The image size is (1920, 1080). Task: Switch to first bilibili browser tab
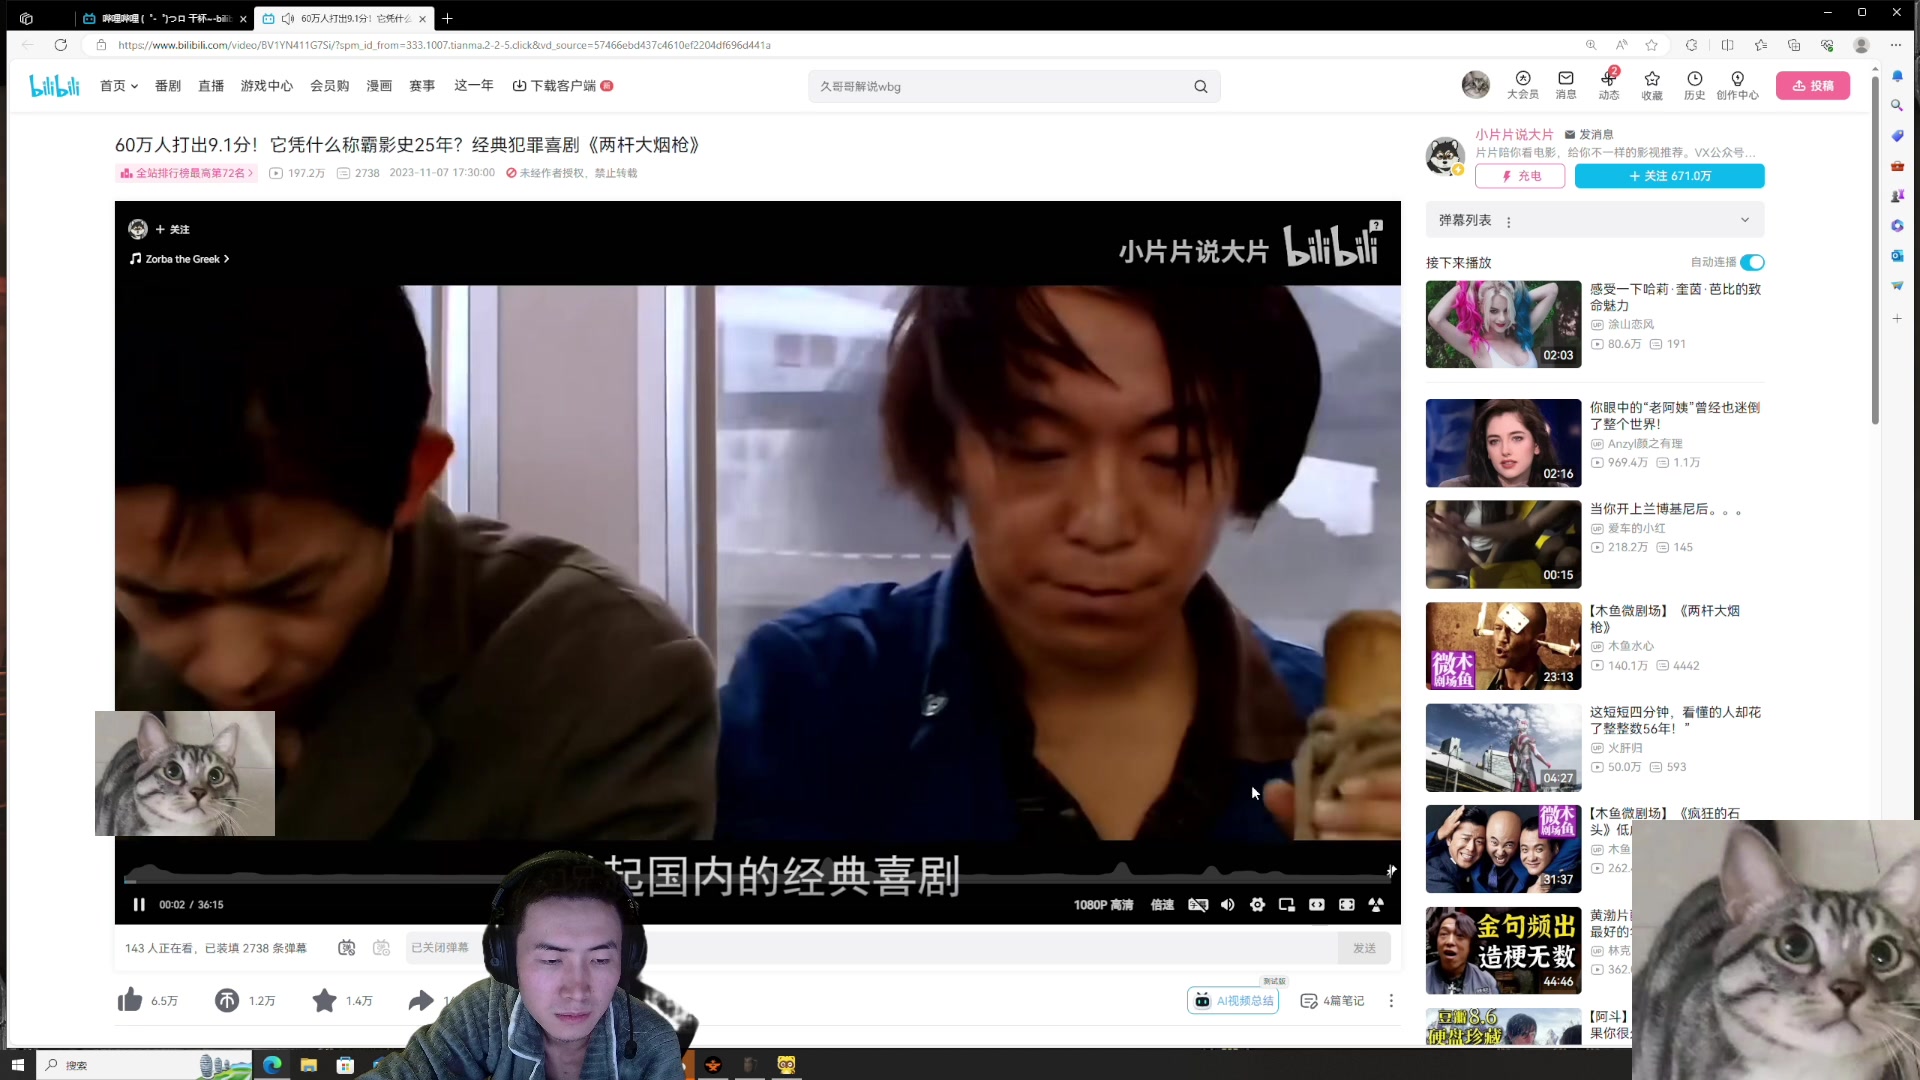click(x=164, y=18)
